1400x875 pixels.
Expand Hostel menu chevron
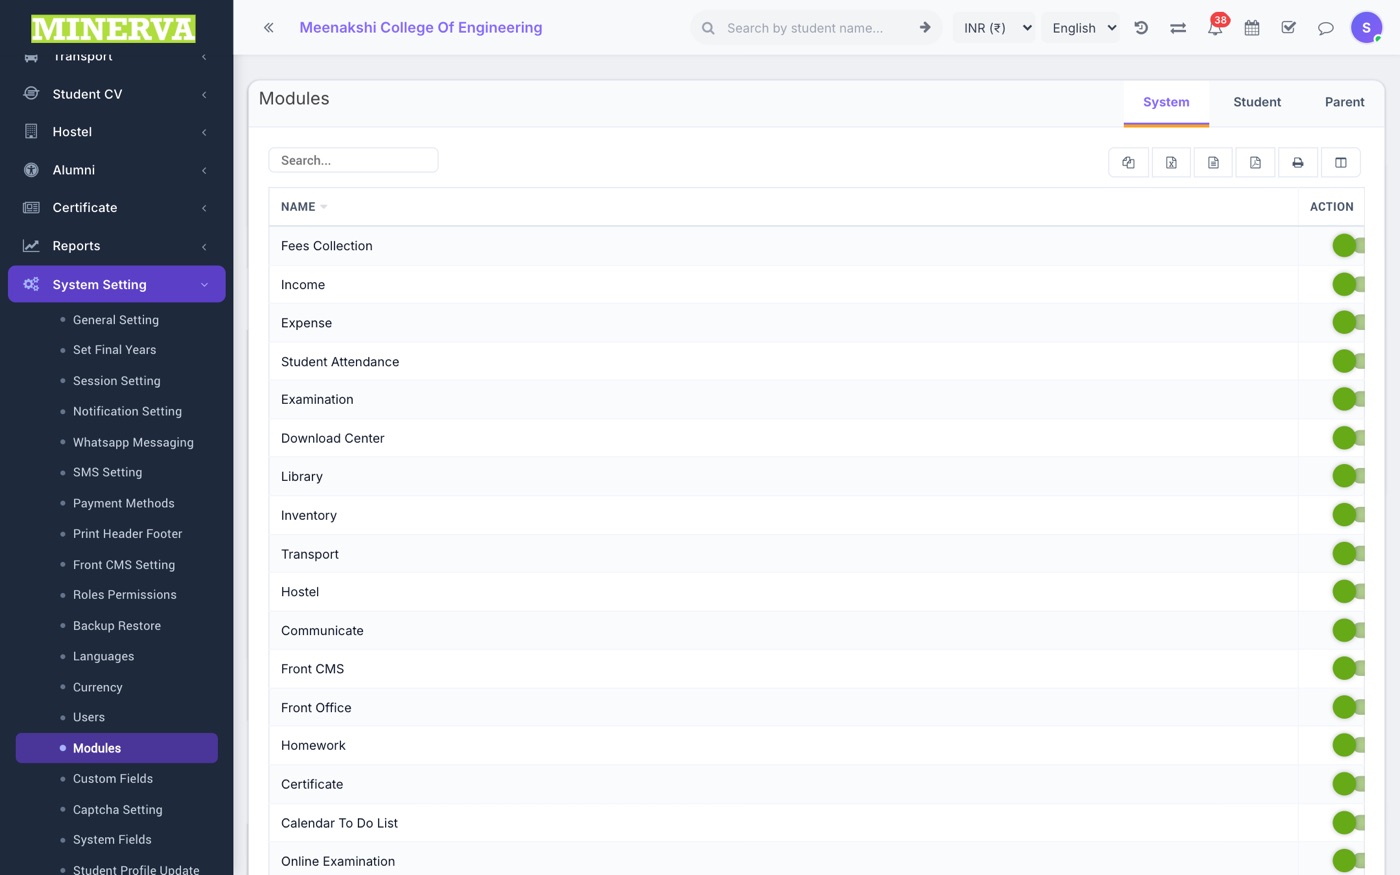(204, 132)
